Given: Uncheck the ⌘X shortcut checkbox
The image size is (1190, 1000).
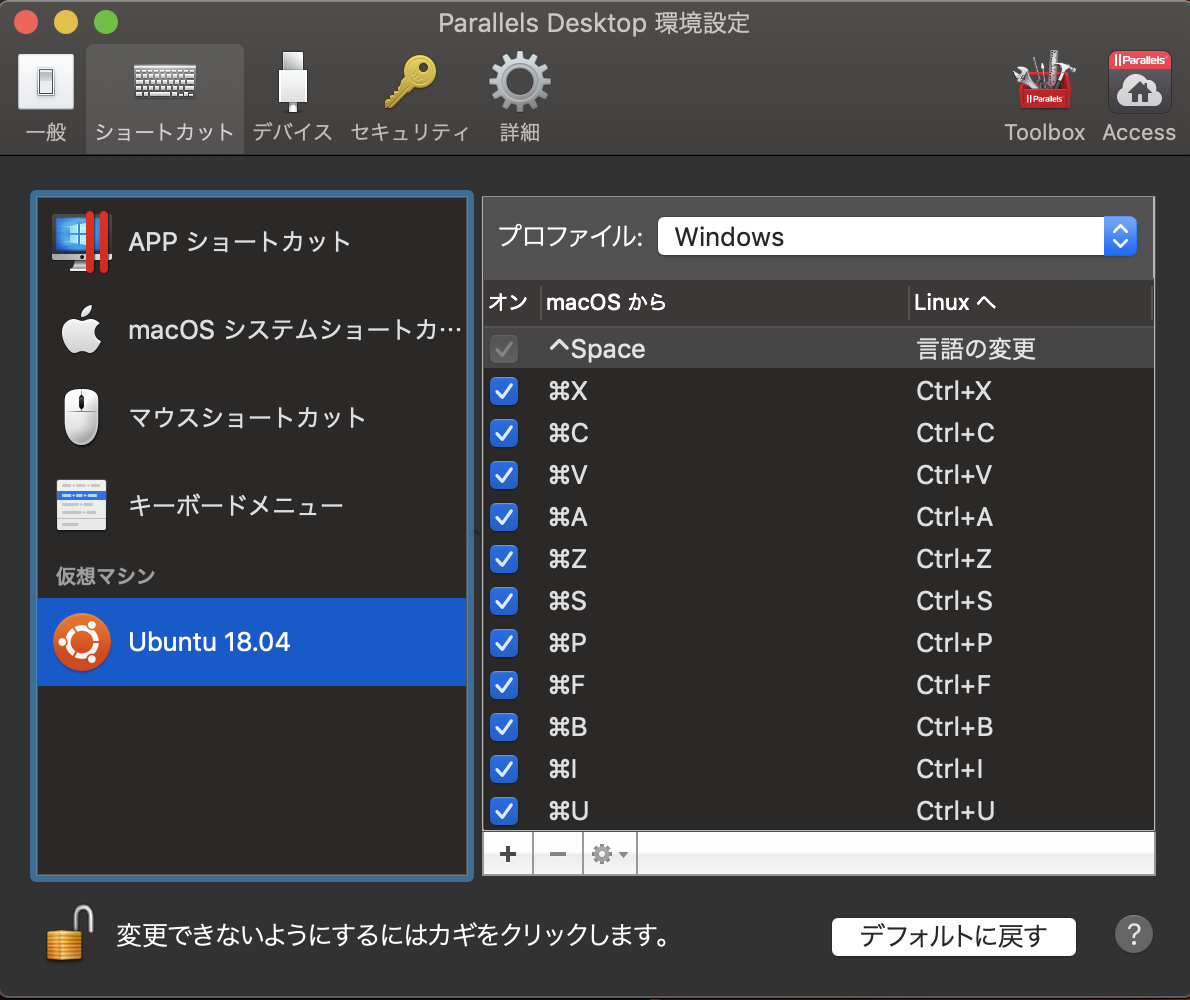Looking at the screenshot, I should (504, 392).
